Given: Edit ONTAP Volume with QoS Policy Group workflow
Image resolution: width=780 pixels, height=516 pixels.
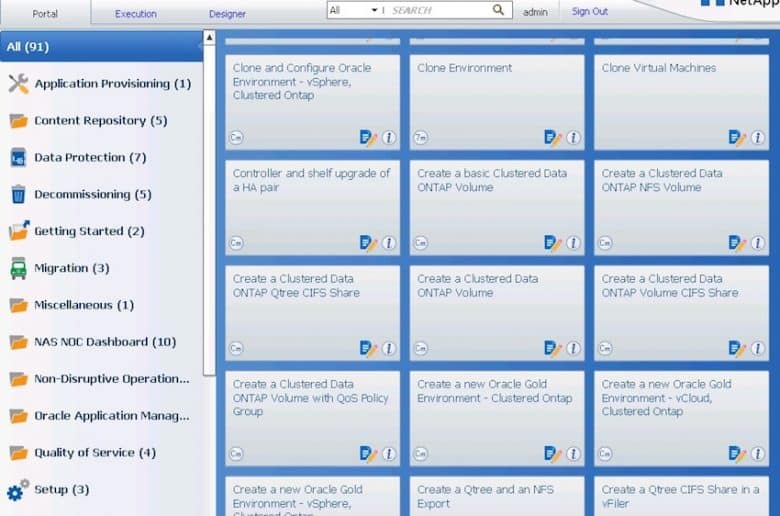Looking at the screenshot, I should click(x=368, y=454).
